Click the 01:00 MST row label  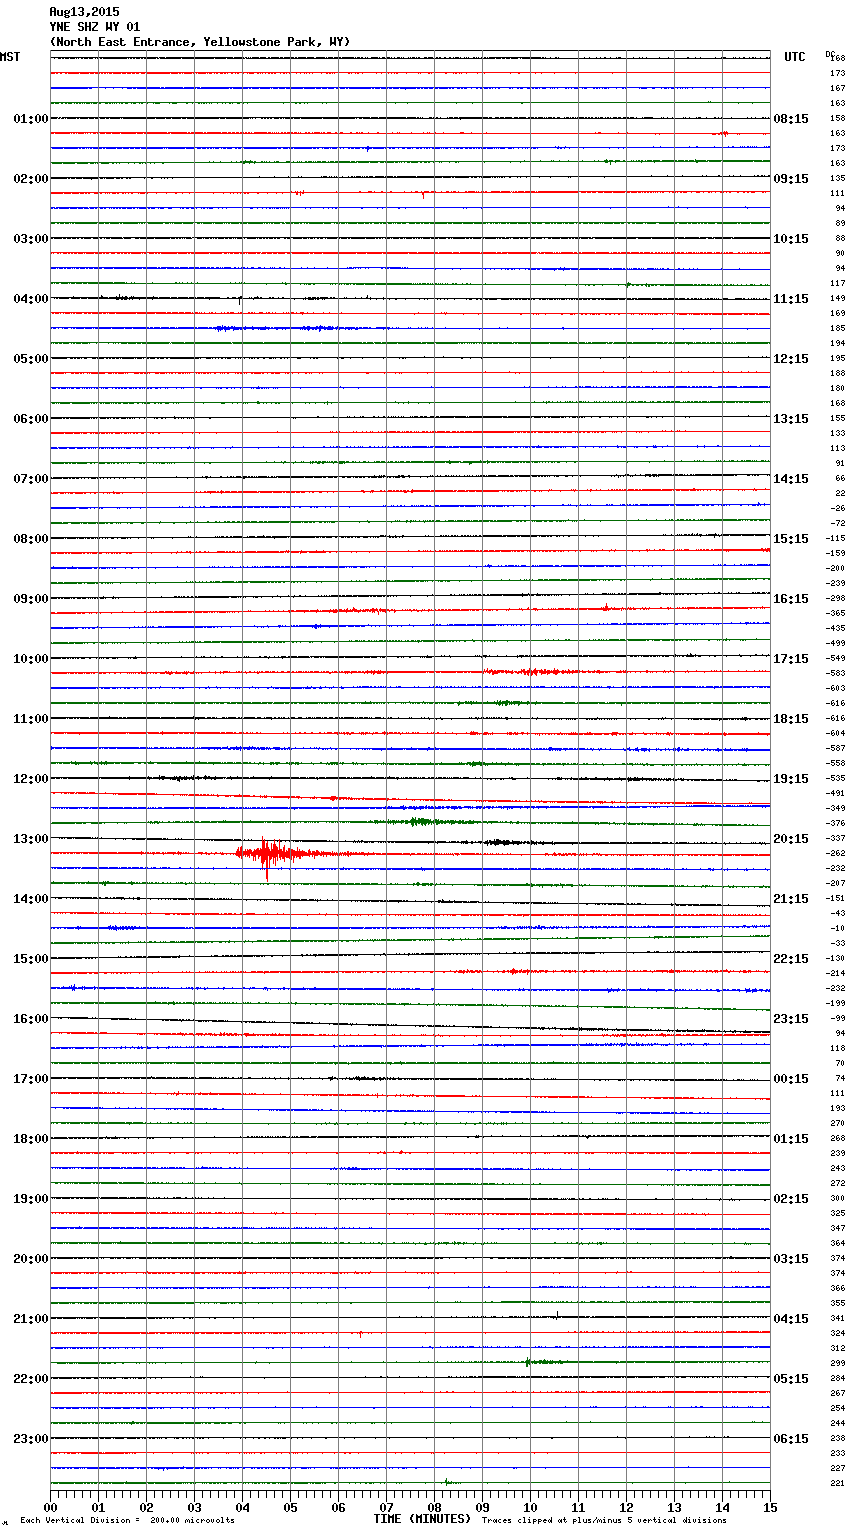31,119
